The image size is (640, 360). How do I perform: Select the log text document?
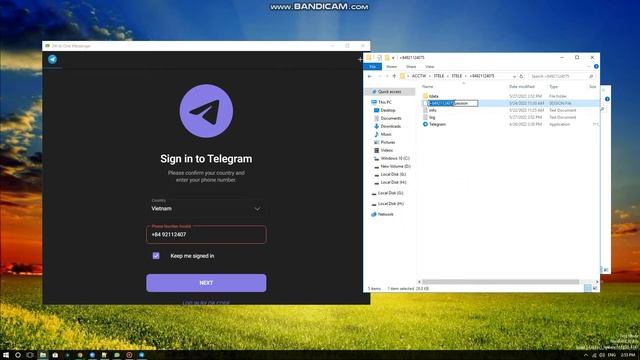point(431,117)
